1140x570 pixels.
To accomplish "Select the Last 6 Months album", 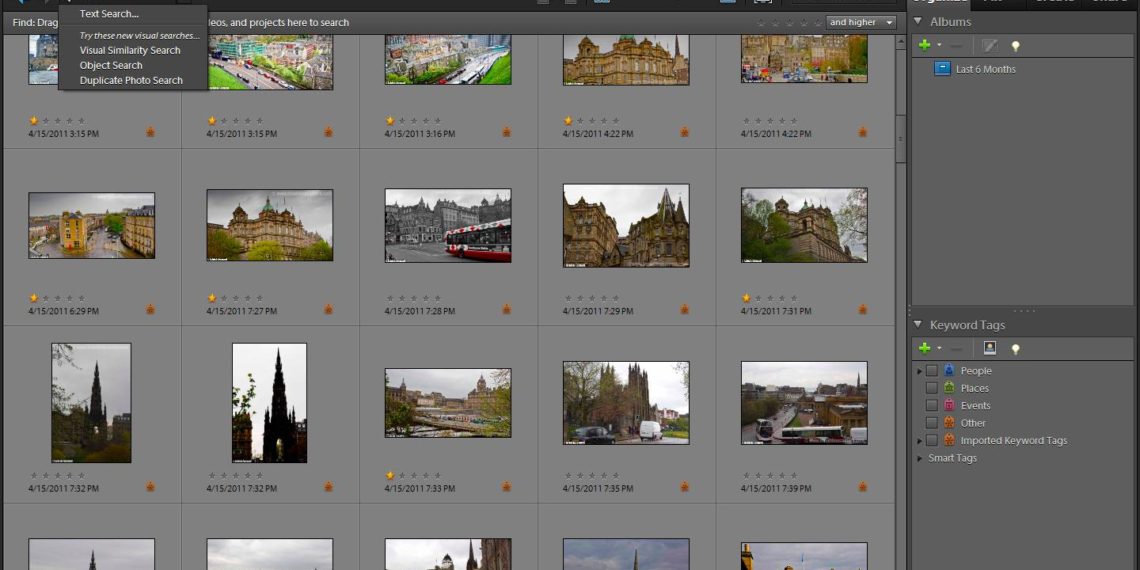I will (x=986, y=69).
